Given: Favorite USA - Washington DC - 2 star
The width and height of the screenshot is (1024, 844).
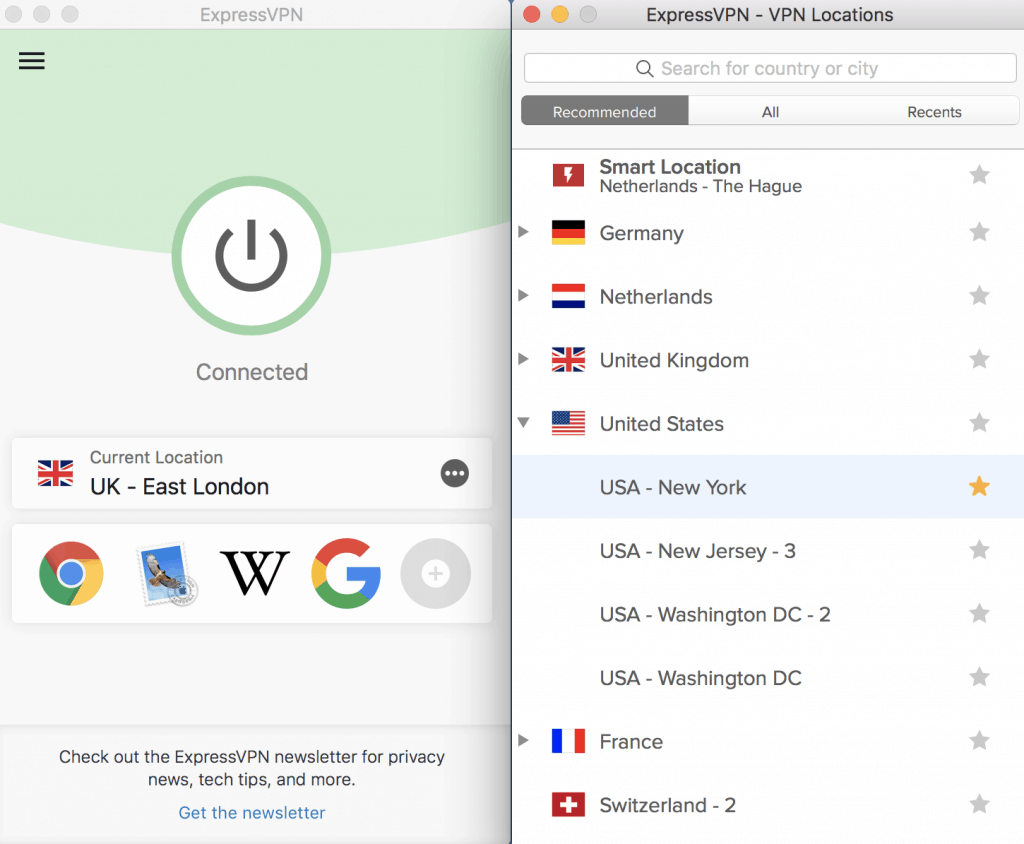Looking at the screenshot, I should pos(979,613).
